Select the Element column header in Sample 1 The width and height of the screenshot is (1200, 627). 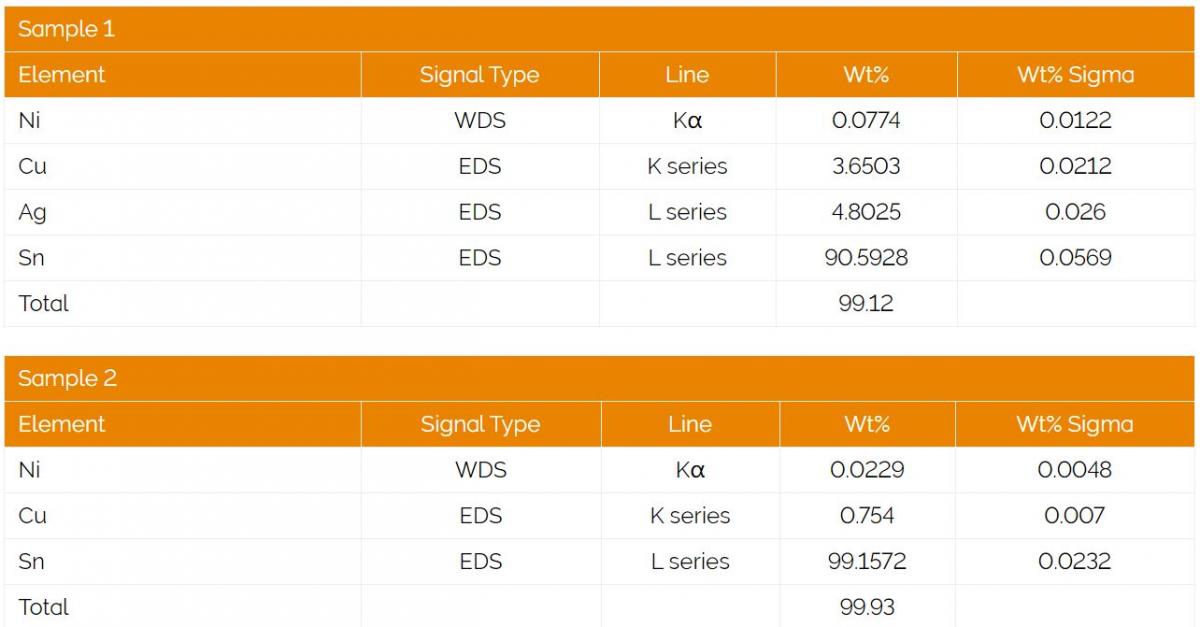click(62, 75)
